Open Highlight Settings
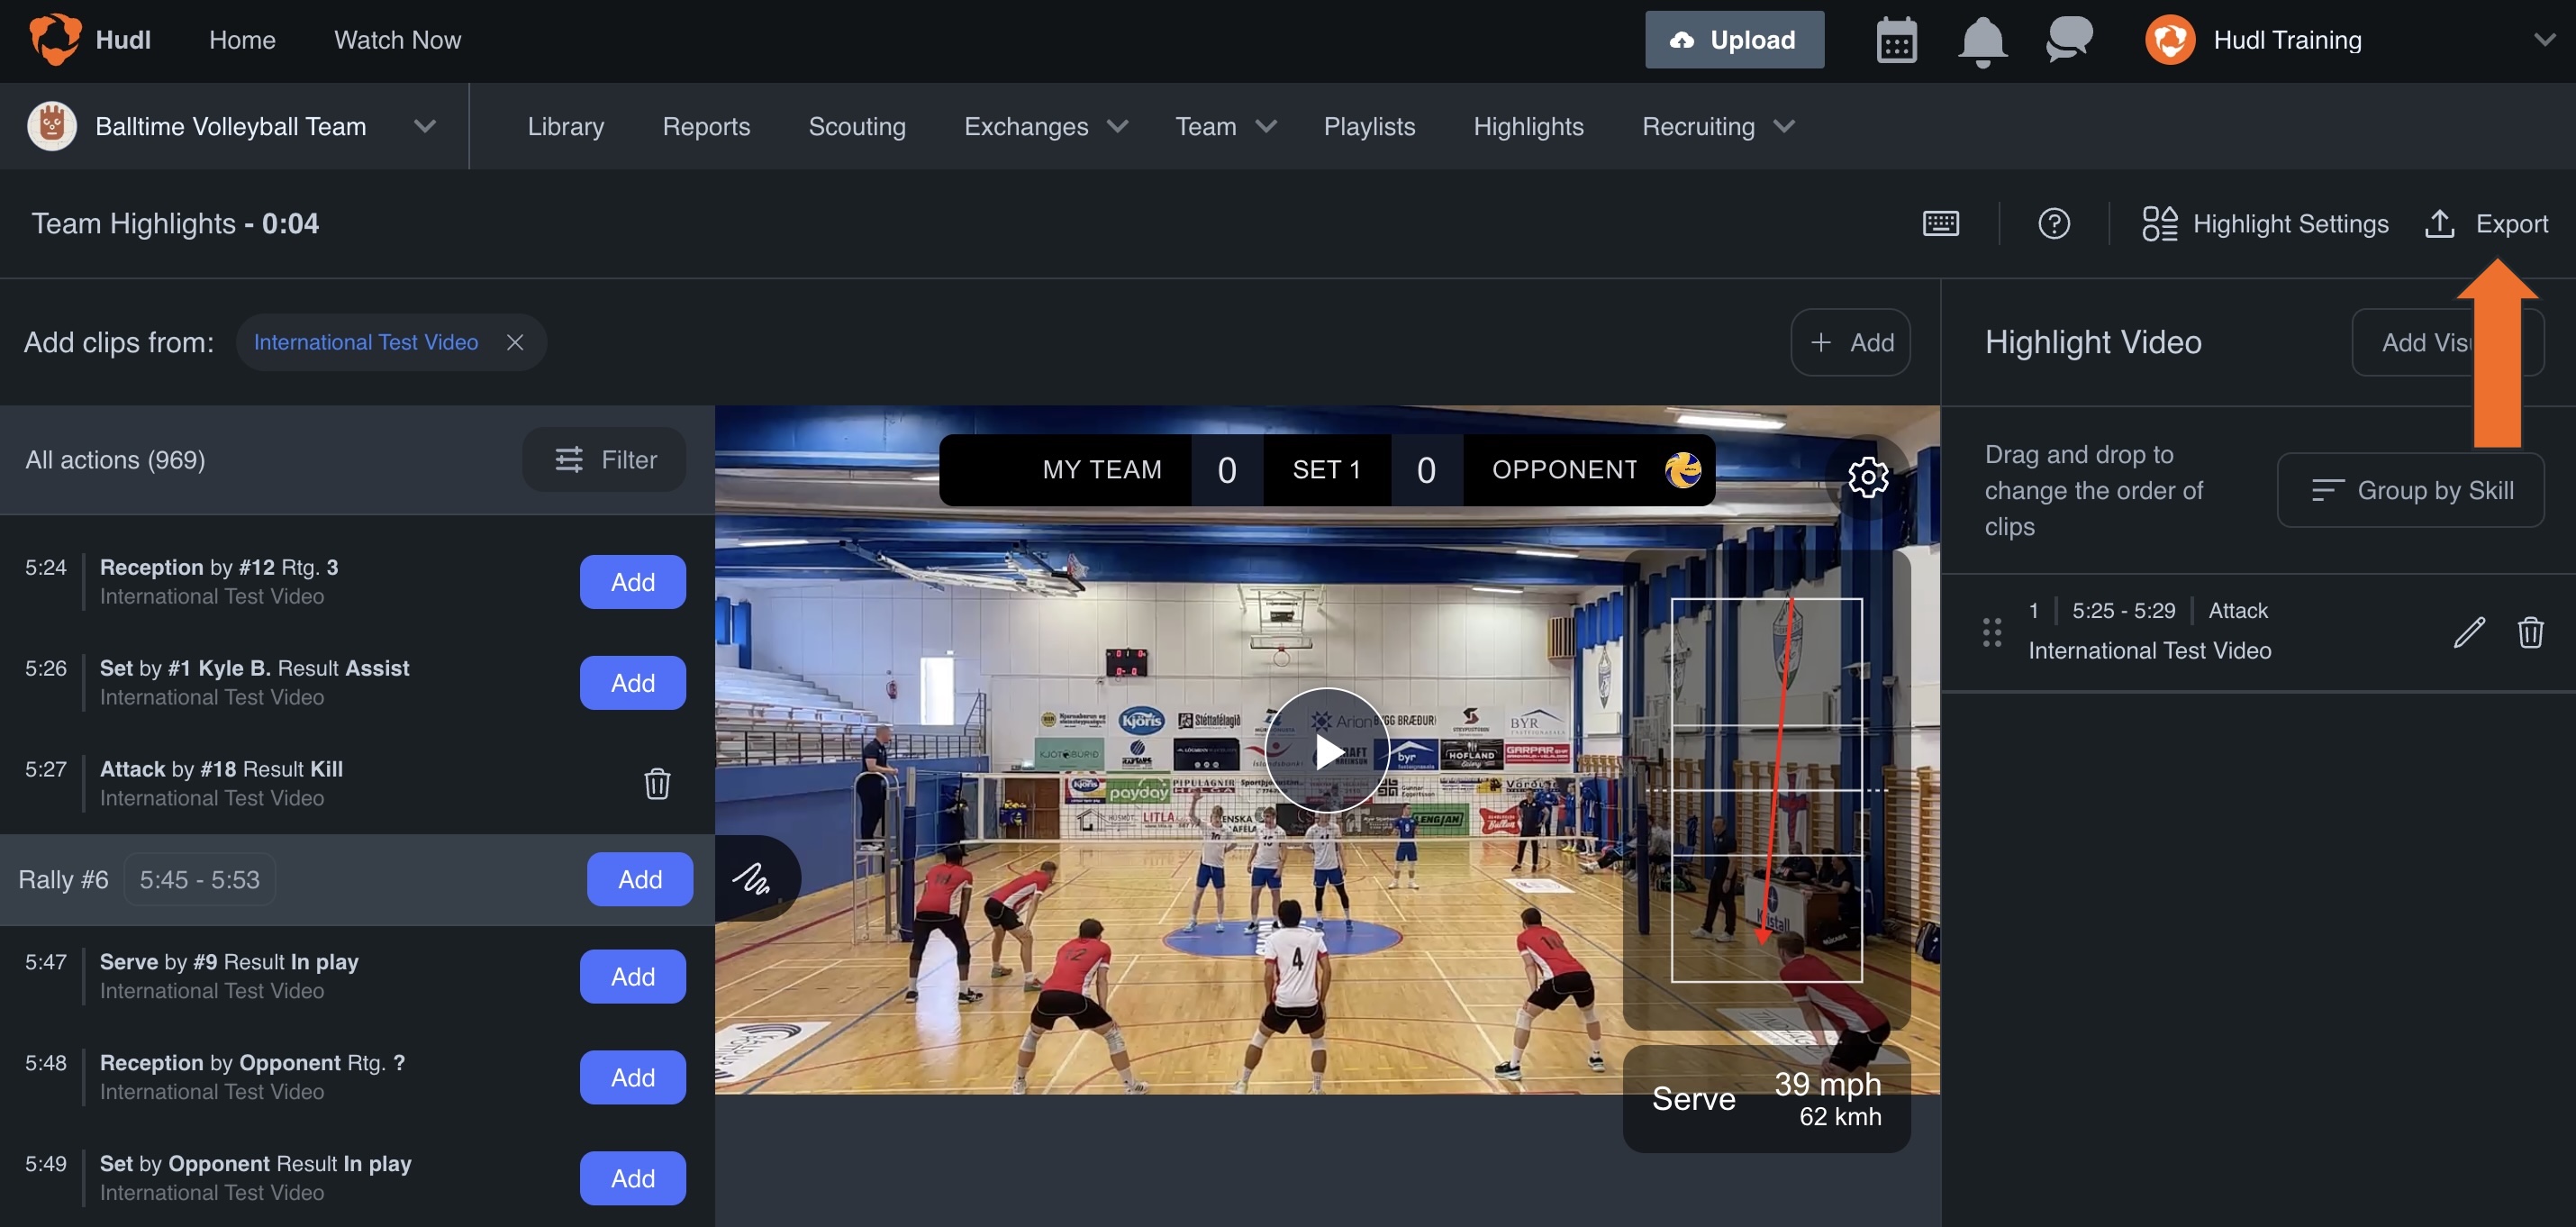The image size is (2576, 1227). click(x=2264, y=223)
